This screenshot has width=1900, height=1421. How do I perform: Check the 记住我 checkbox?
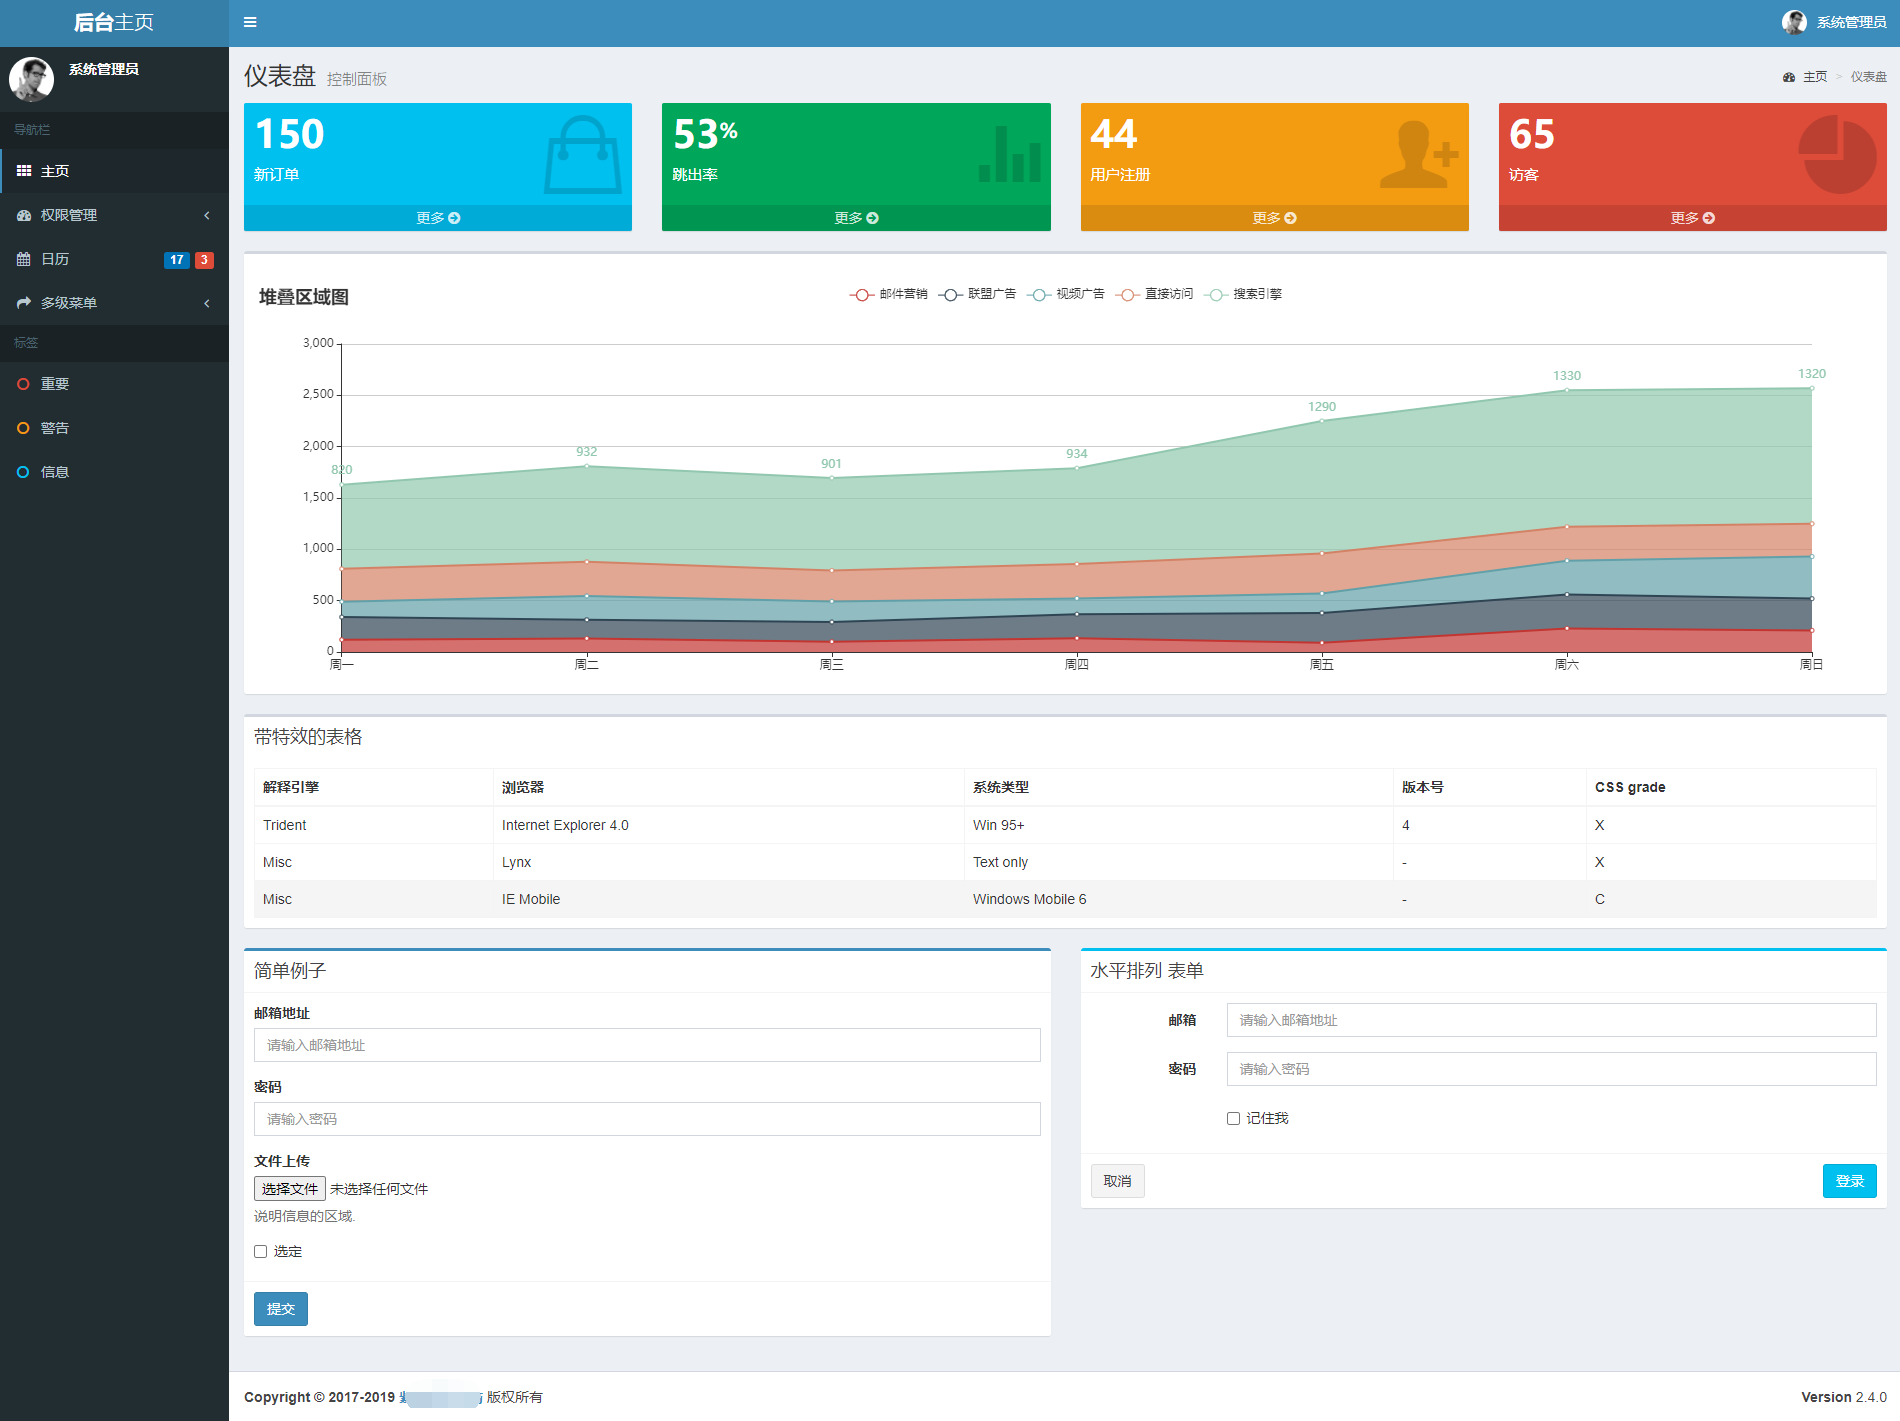1233,1118
